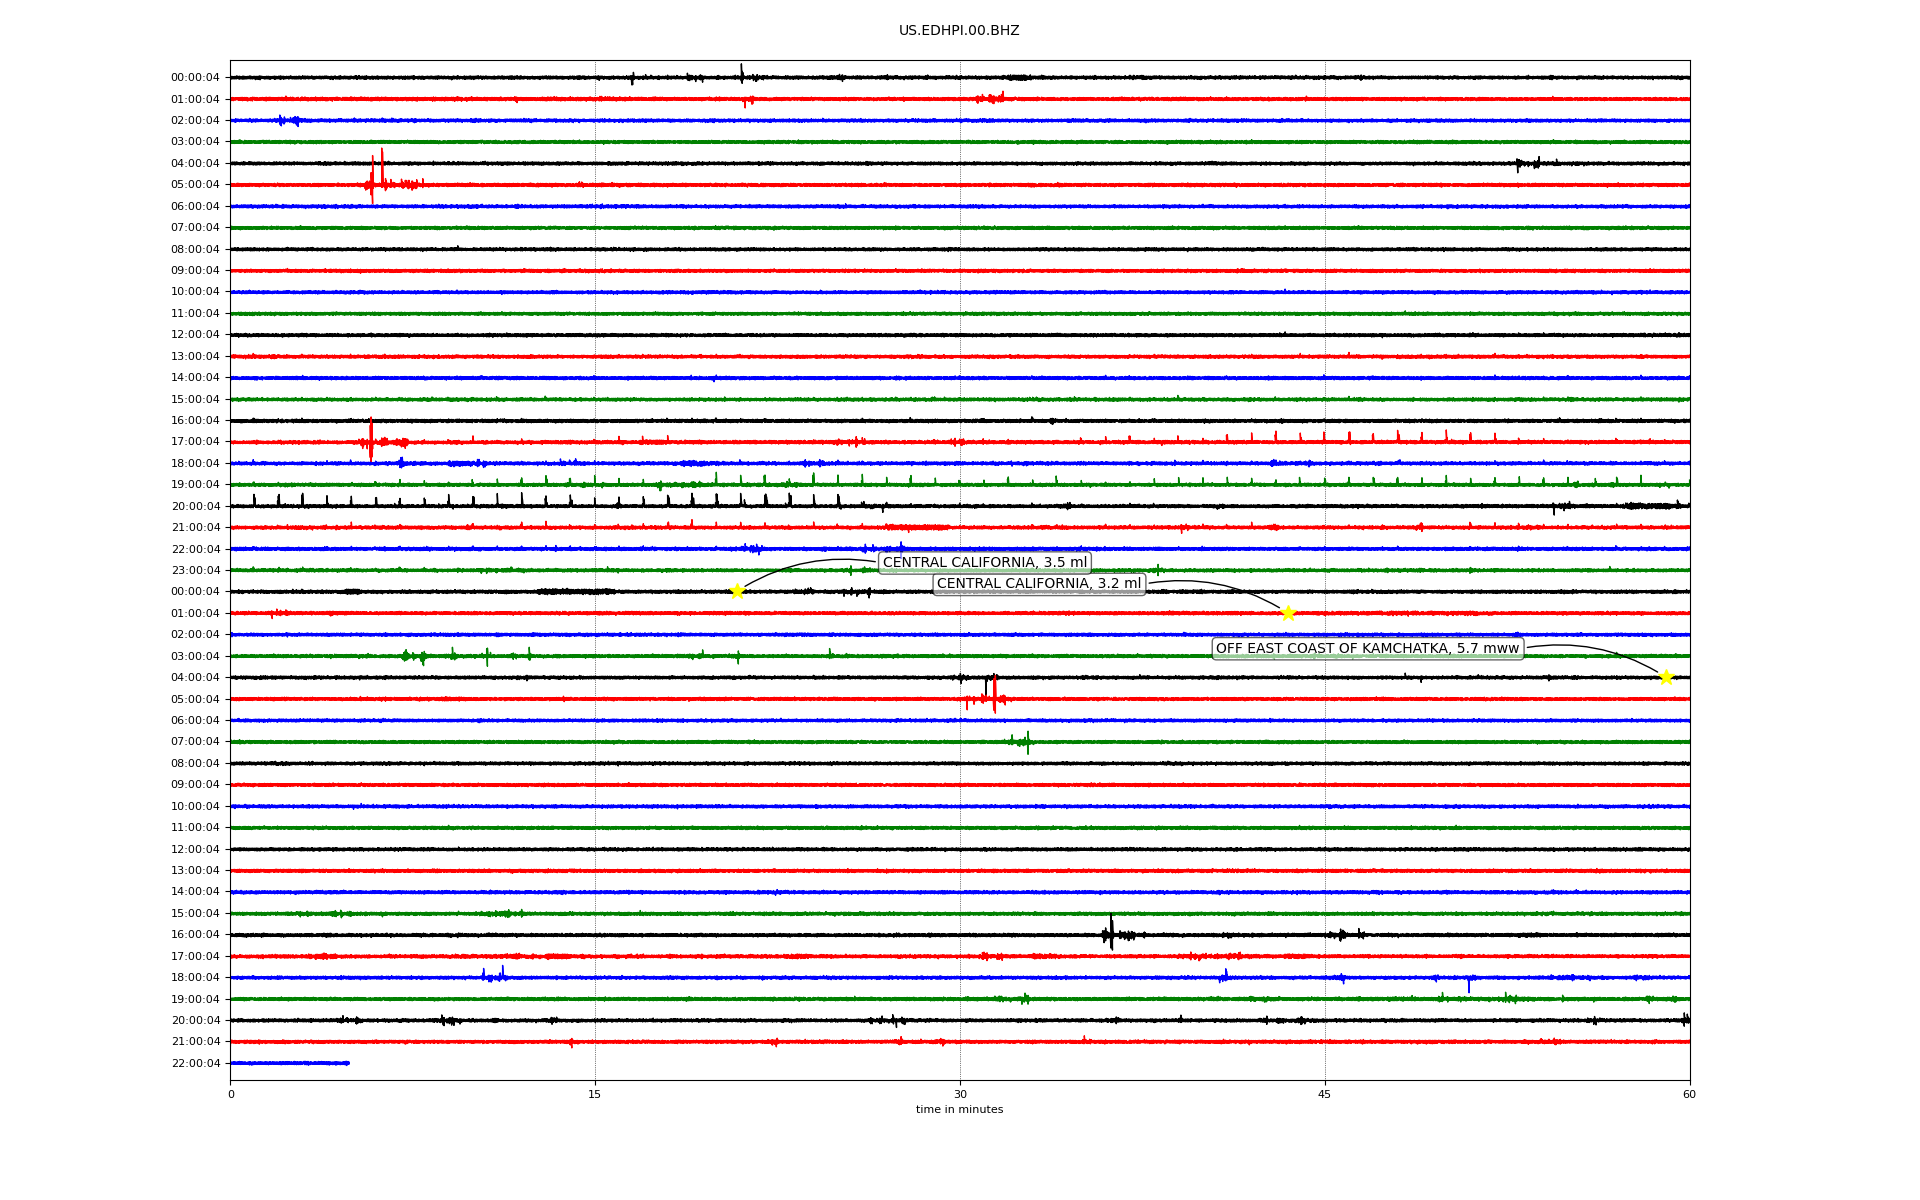Click the CENTRAL CALIFORNIA, 3.5 ml label

[984, 562]
